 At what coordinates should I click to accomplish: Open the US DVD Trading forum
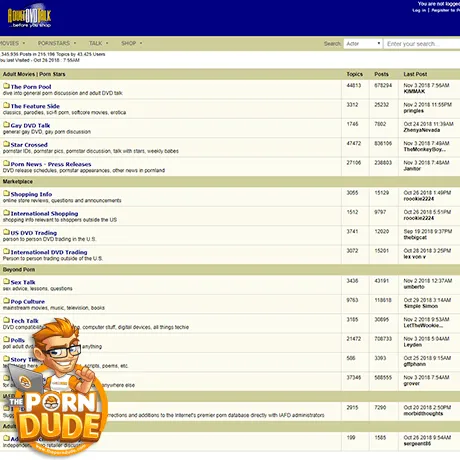click(34, 233)
